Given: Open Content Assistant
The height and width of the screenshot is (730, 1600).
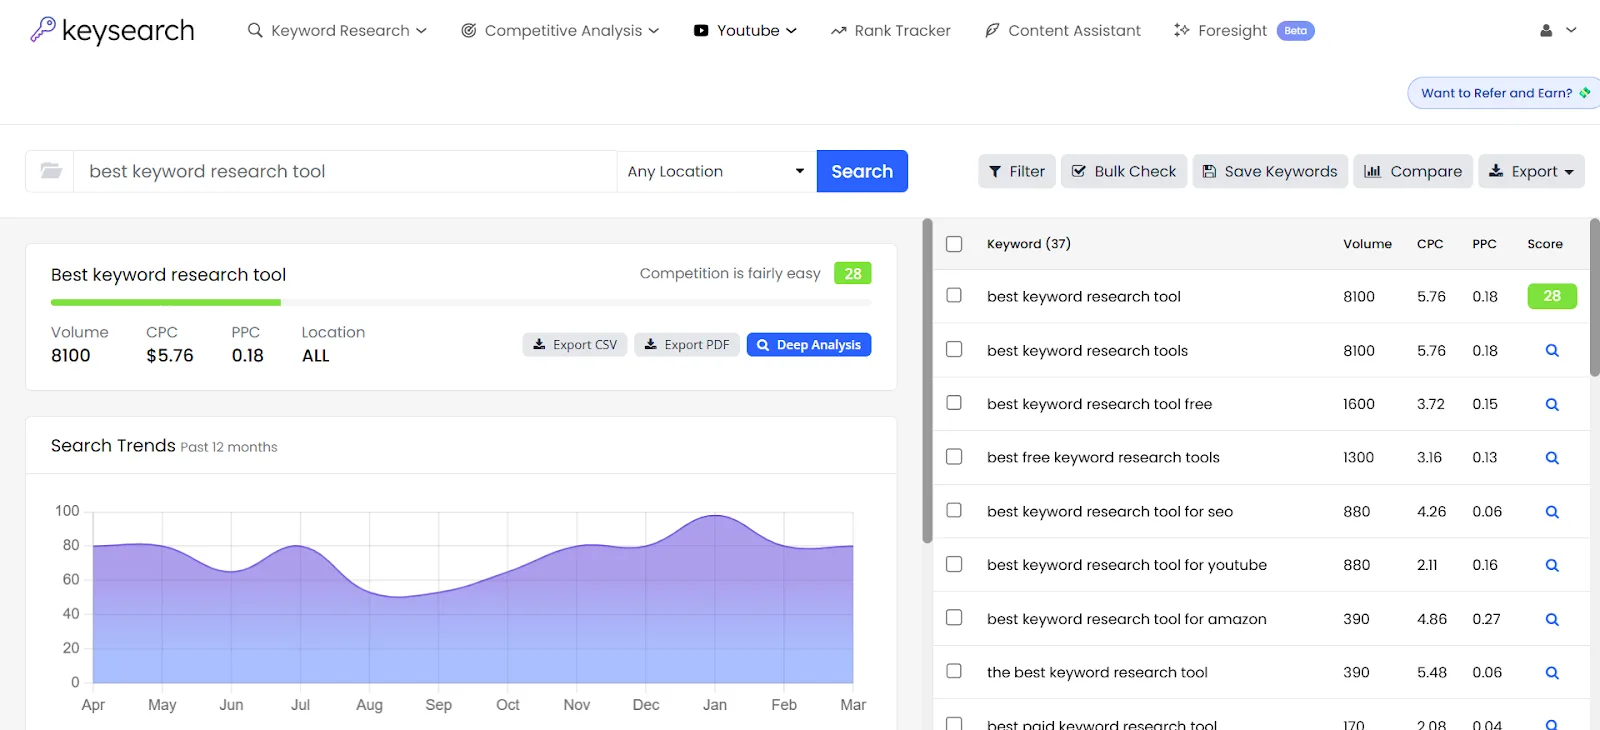Looking at the screenshot, I should click(x=1063, y=31).
